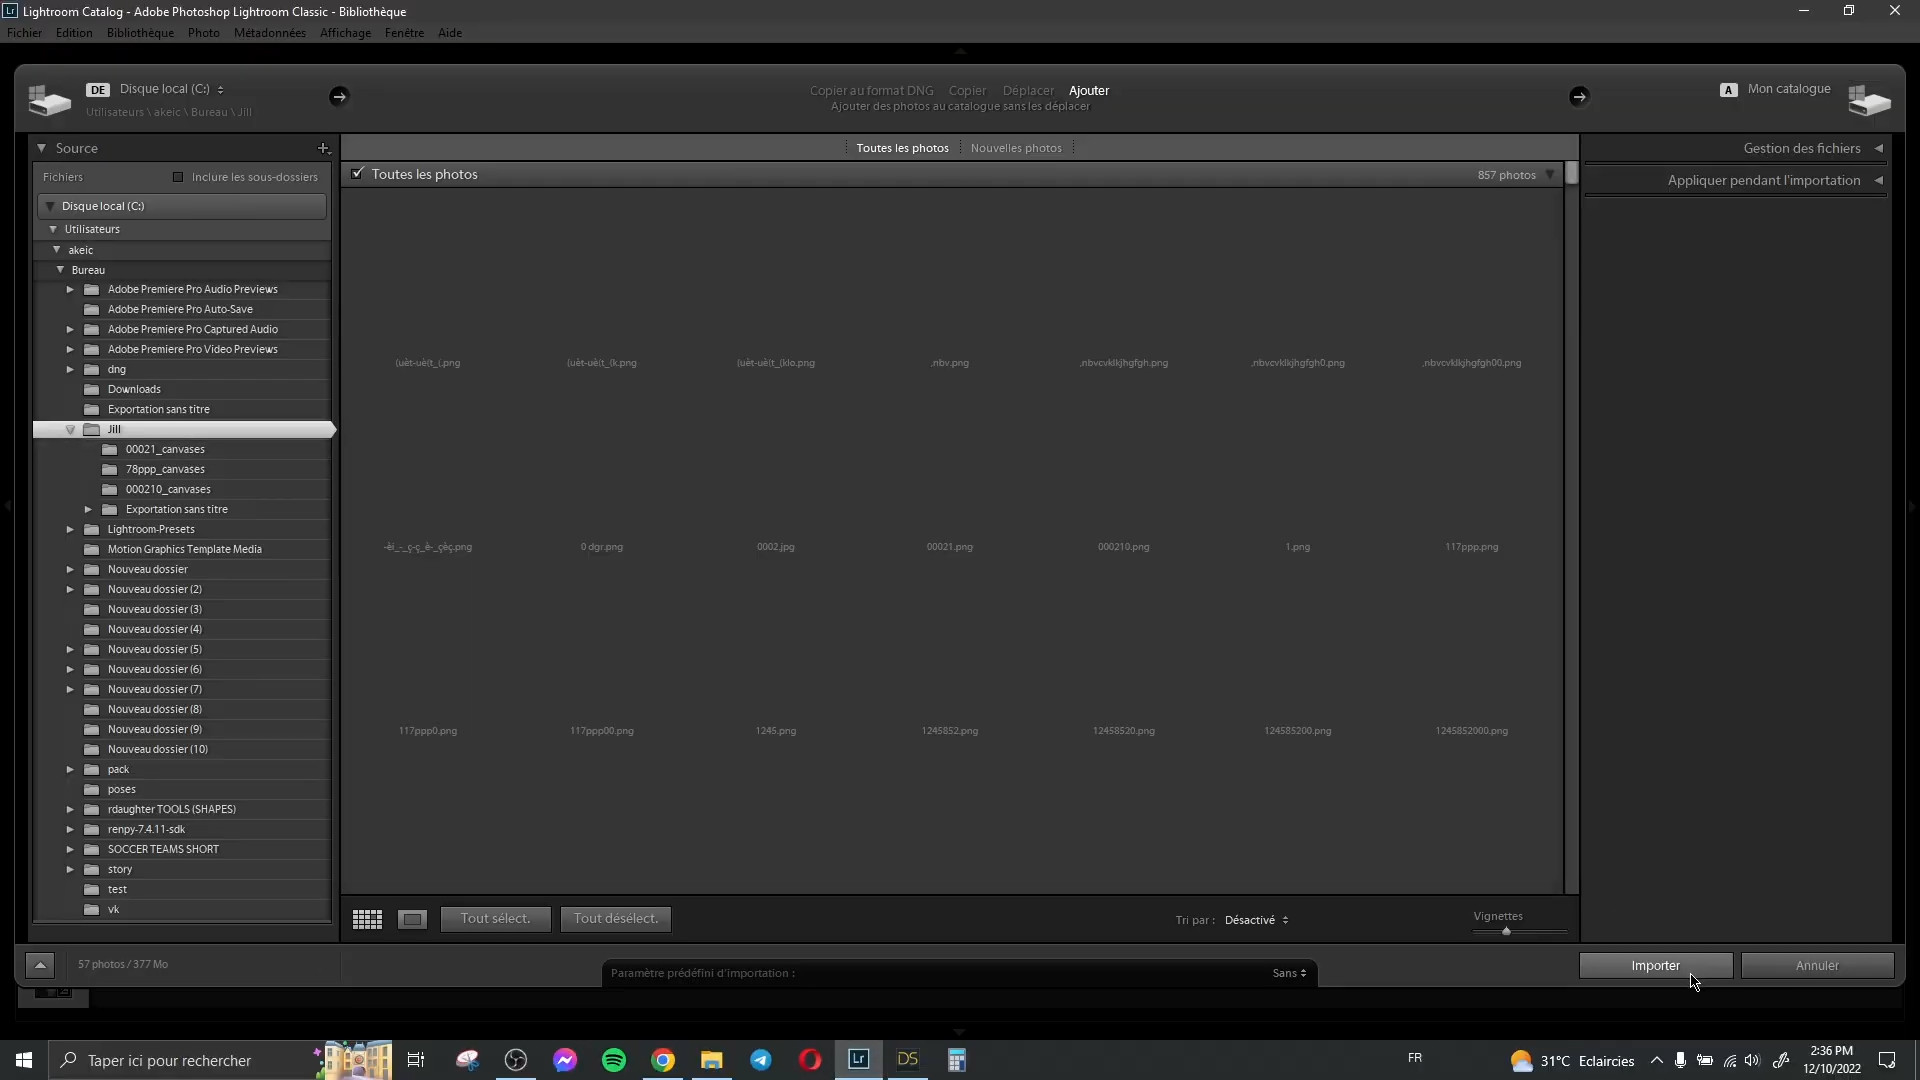Click the Mon catalogue drive icon

click(1869, 99)
